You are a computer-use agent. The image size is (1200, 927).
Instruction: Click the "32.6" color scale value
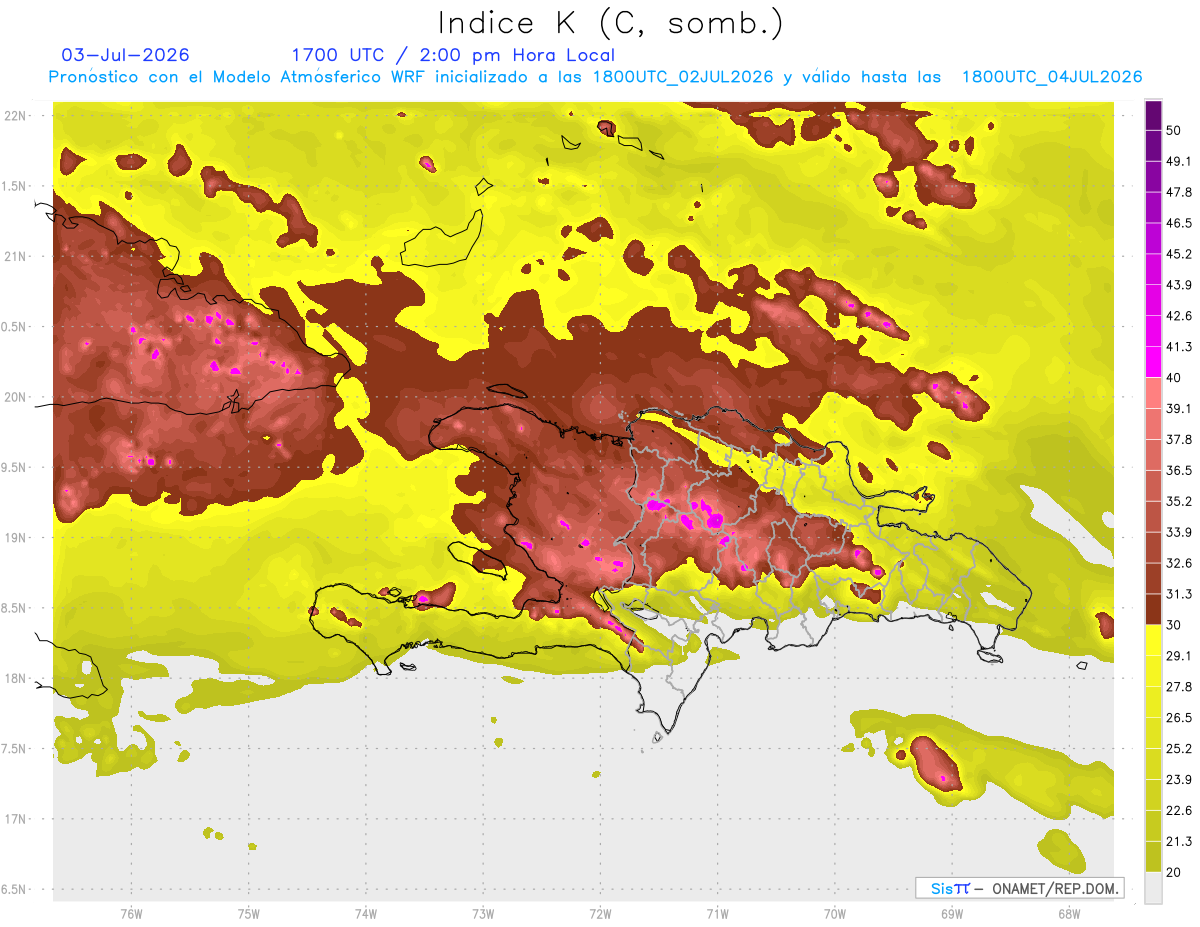(x=1179, y=563)
